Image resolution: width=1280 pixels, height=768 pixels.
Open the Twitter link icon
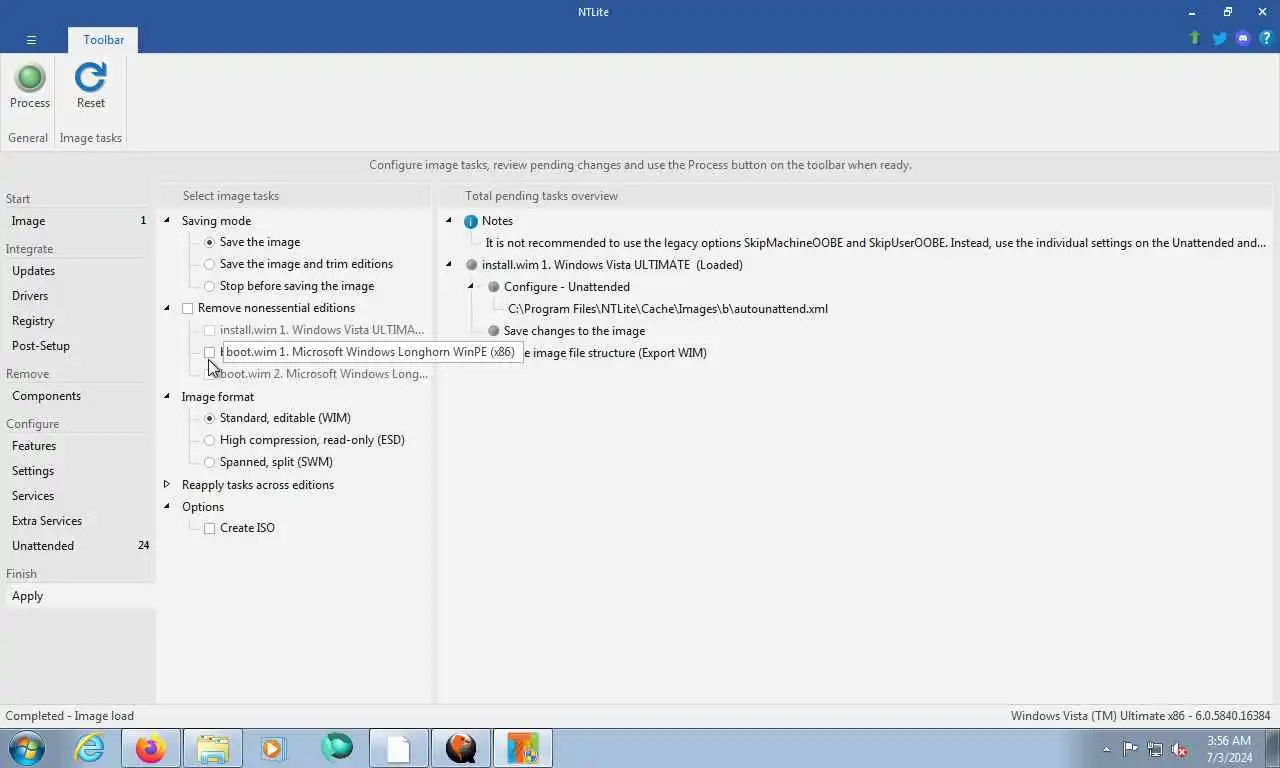[x=1219, y=38]
